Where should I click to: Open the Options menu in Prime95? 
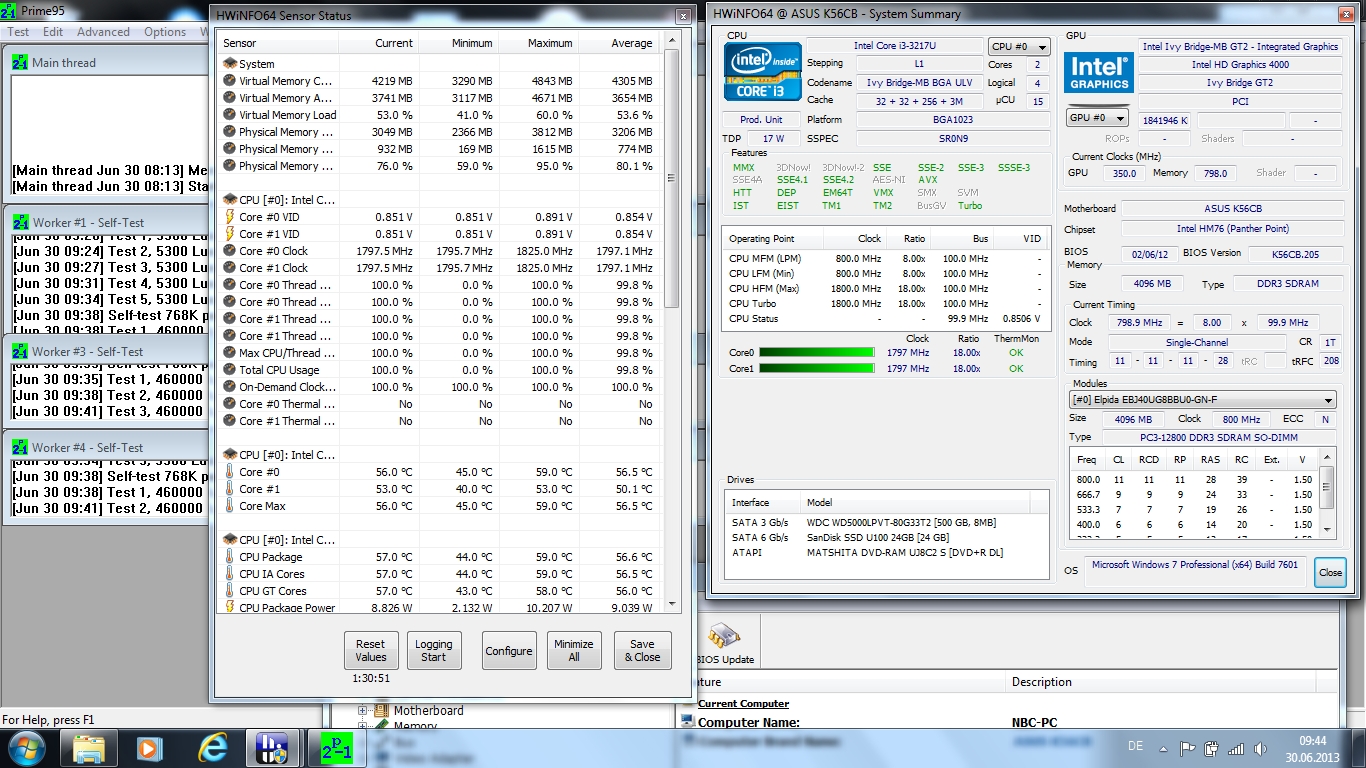(165, 32)
